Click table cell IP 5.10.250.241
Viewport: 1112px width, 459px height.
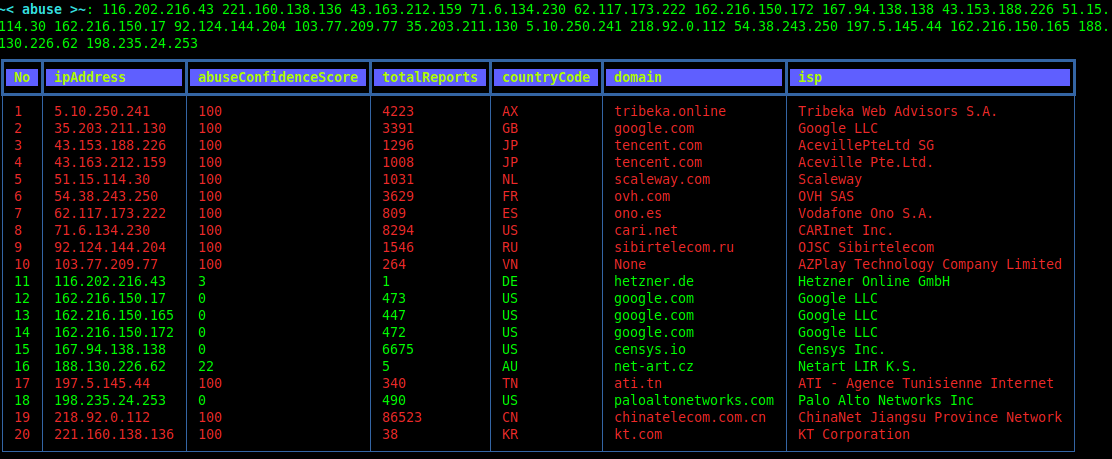pos(102,111)
